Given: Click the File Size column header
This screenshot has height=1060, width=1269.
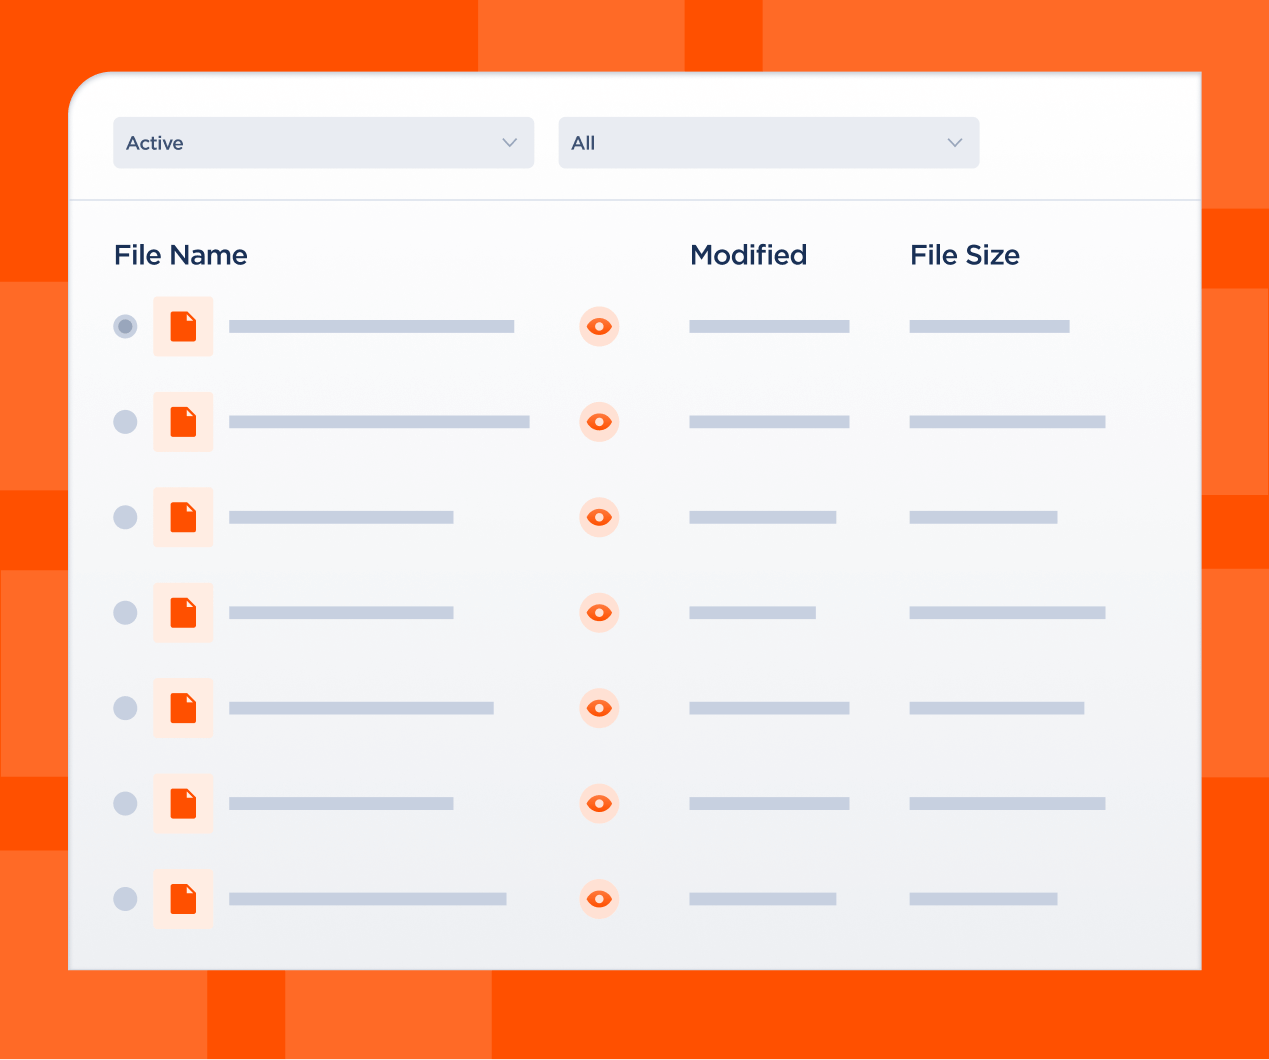Looking at the screenshot, I should click(964, 255).
